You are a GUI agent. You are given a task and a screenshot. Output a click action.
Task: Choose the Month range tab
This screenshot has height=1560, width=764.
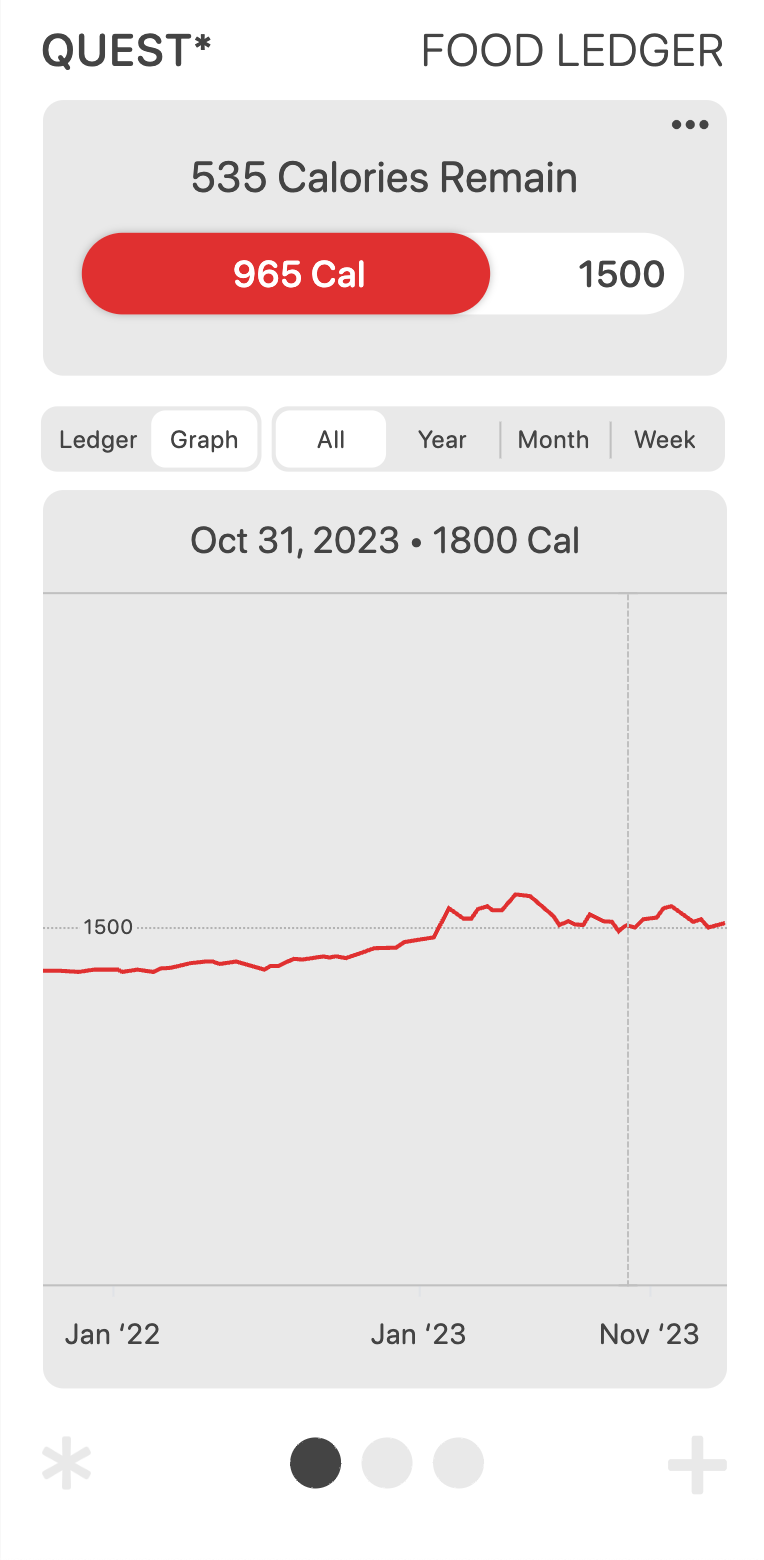click(x=553, y=440)
